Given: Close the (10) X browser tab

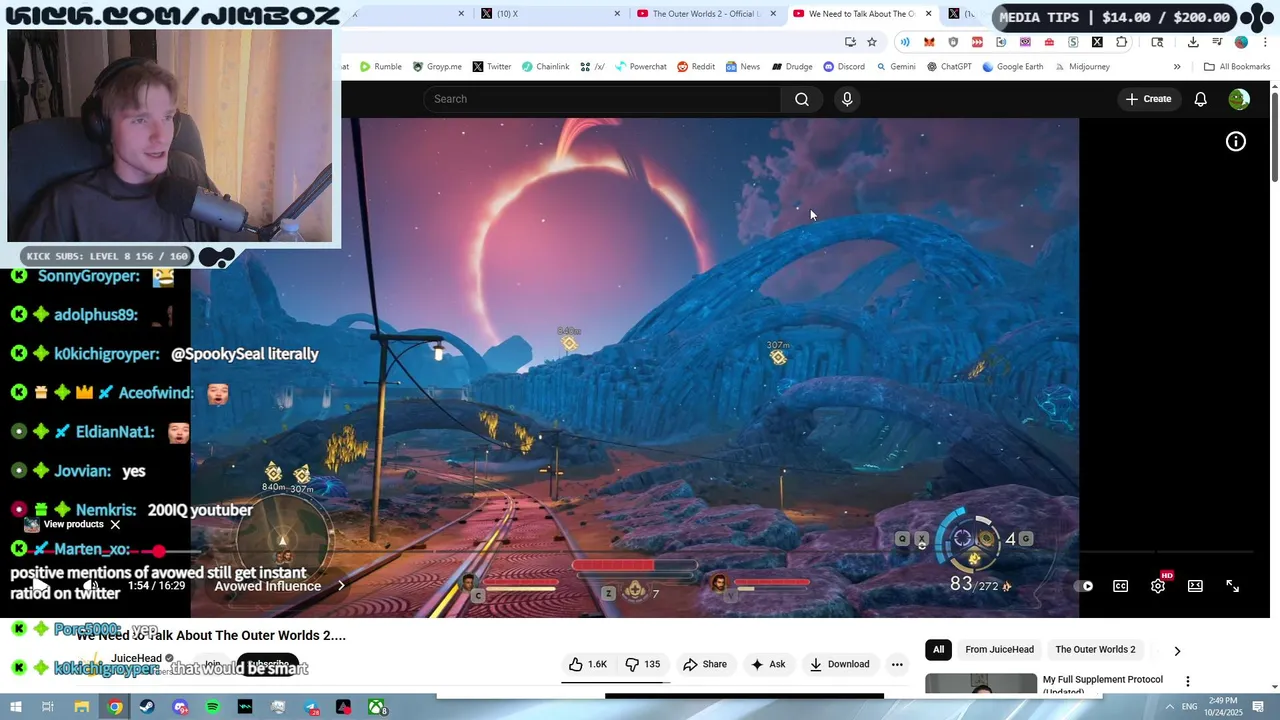Looking at the screenshot, I should pos(617,14).
